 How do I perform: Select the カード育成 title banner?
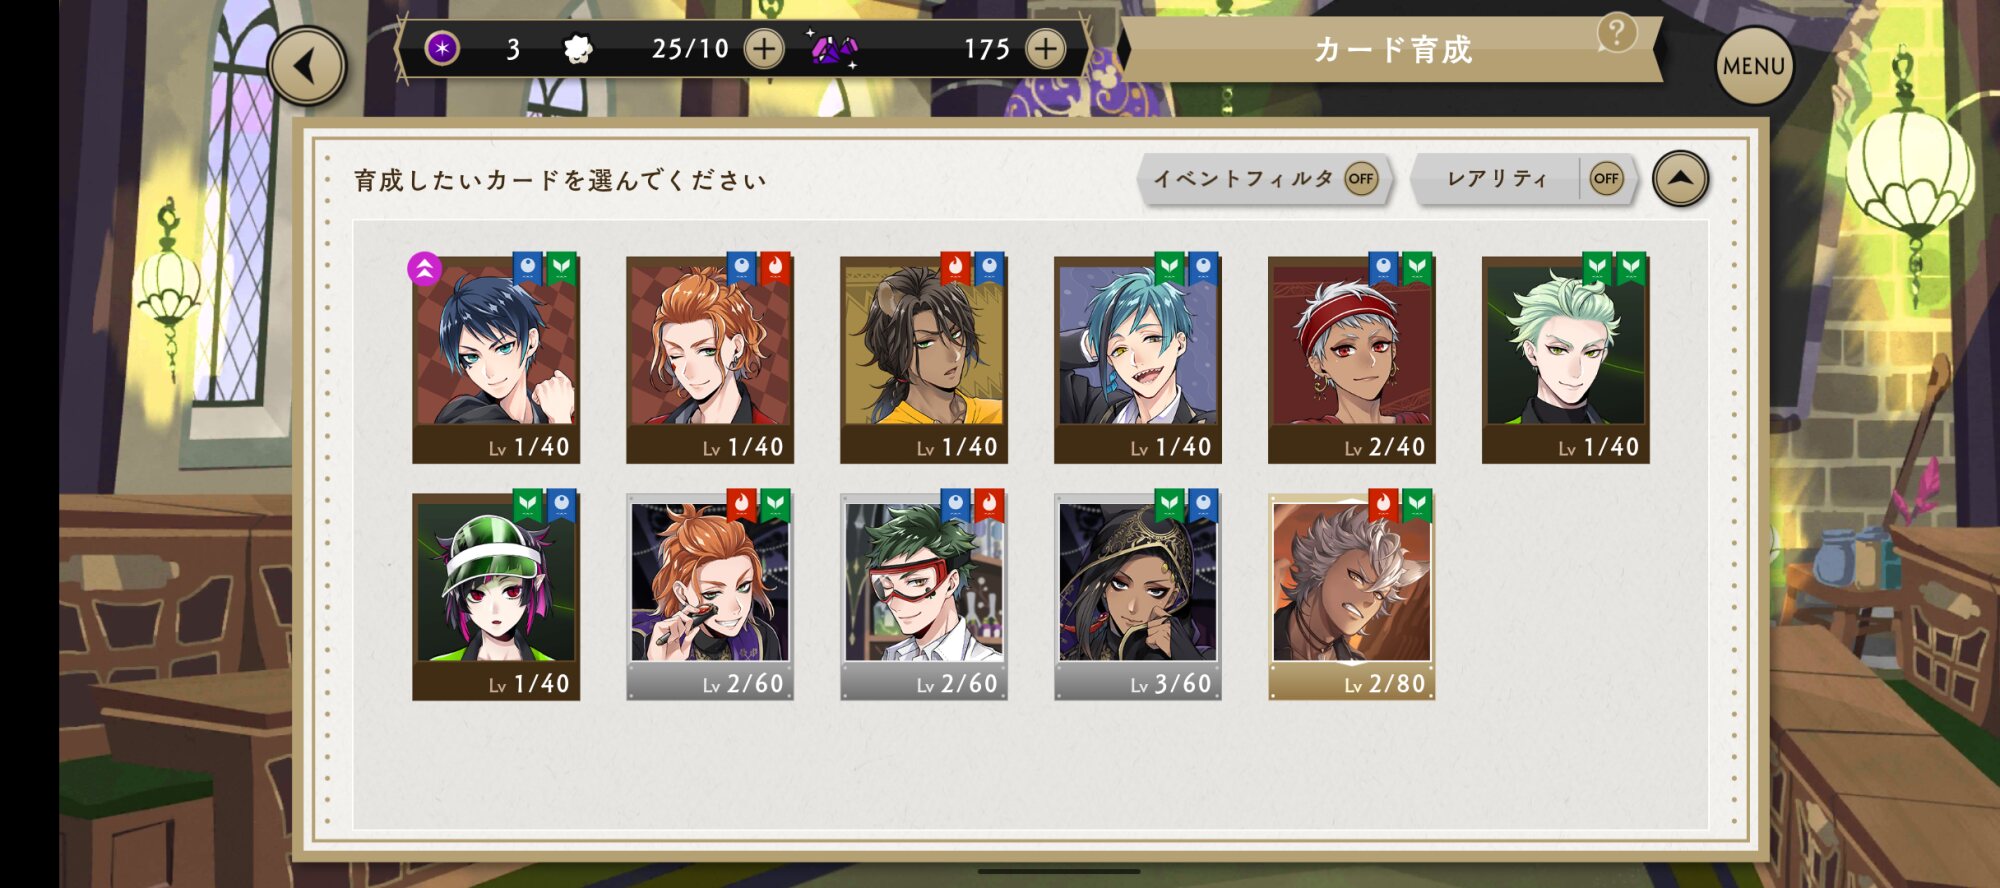point(1392,49)
